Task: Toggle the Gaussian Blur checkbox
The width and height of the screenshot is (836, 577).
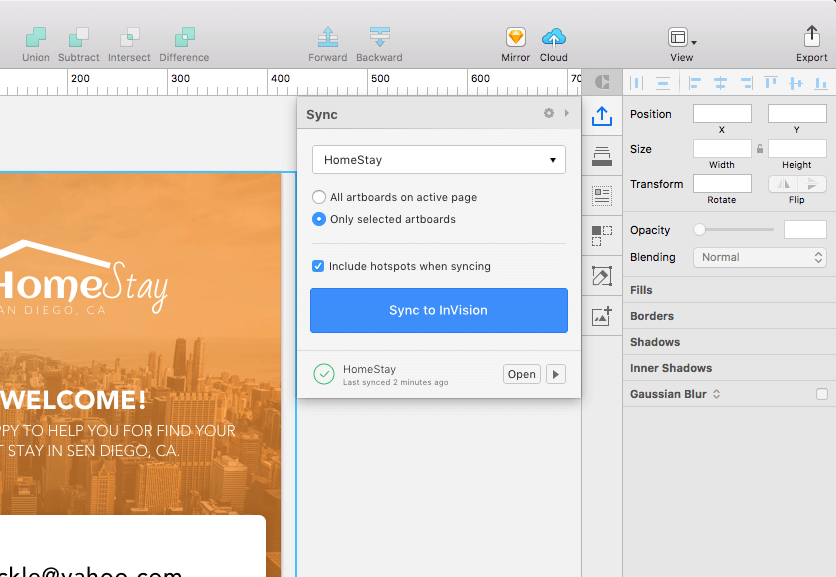Action: 822,394
